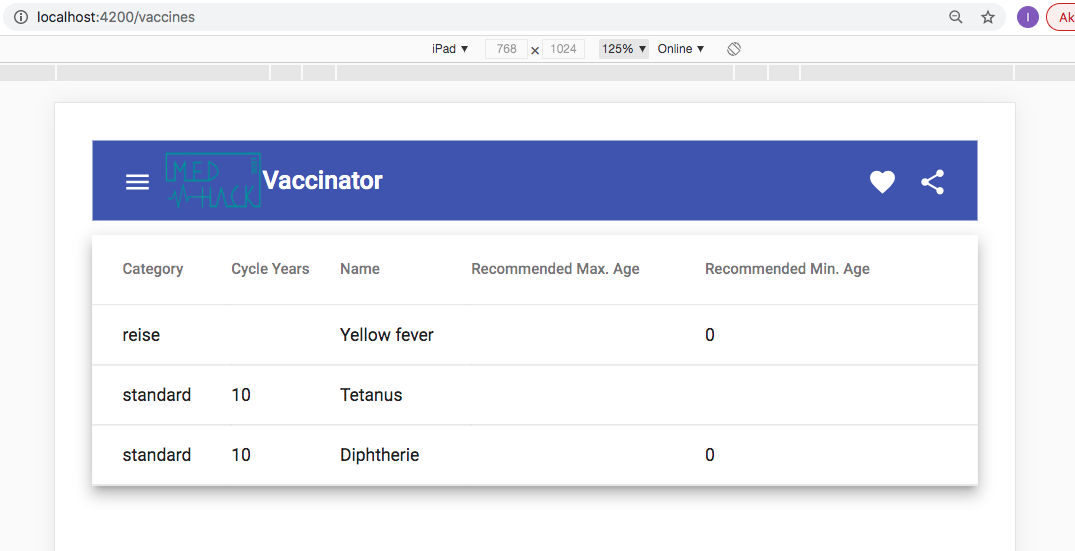1075x551 pixels.
Task: Click the heart favorite icon
Action: (x=882, y=182)
